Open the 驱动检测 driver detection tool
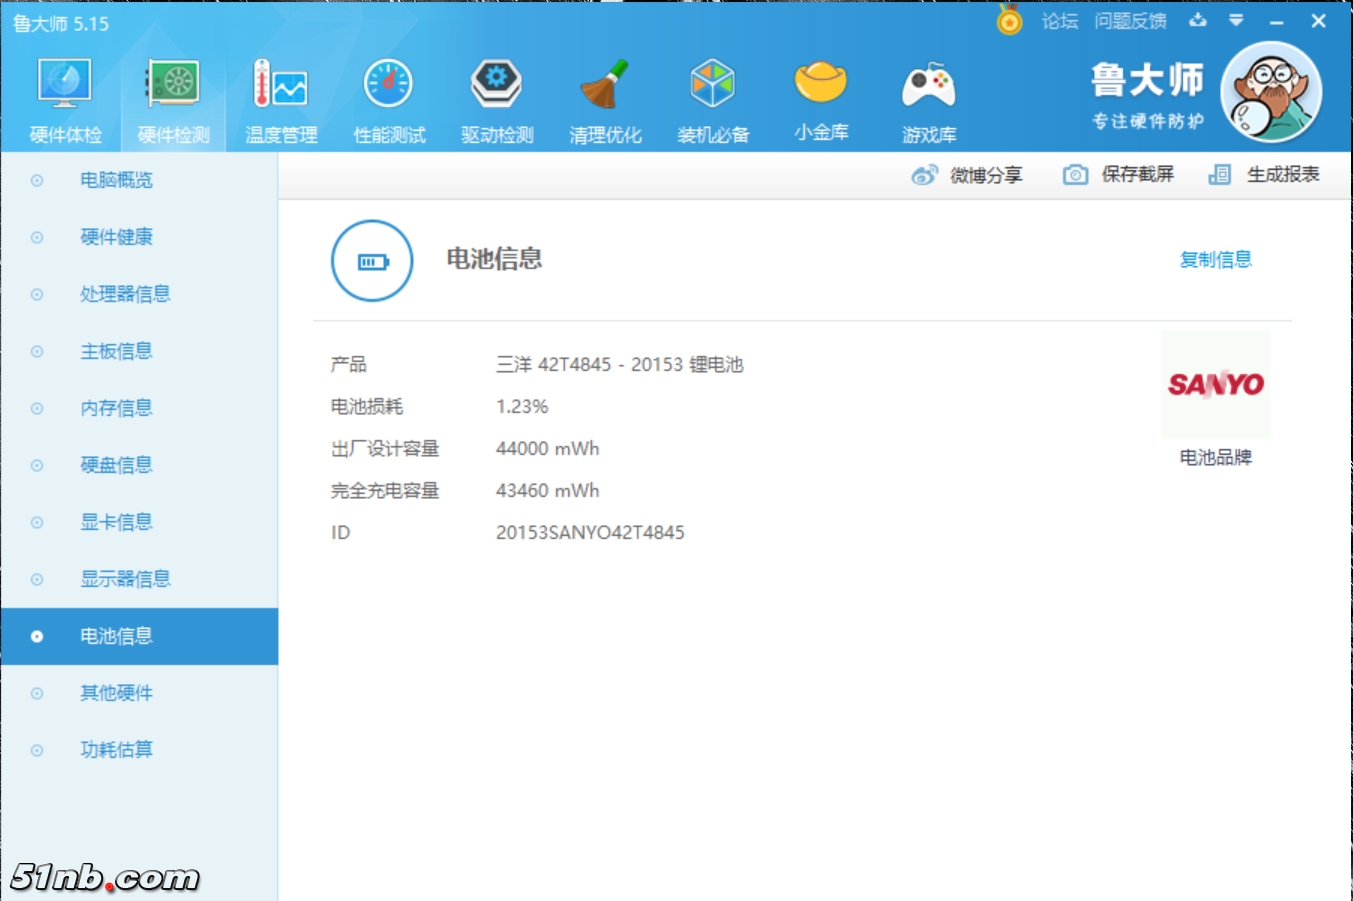The width and height of the screenshot is (1353, 901). click(x=497, y=95)
